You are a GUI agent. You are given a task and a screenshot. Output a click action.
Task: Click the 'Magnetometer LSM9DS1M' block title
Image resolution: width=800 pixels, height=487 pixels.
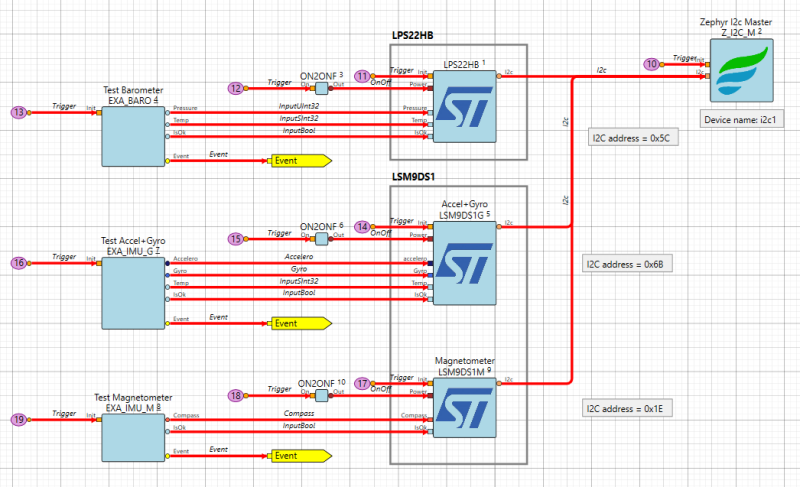pyautogui.click(x=464, y=366)
